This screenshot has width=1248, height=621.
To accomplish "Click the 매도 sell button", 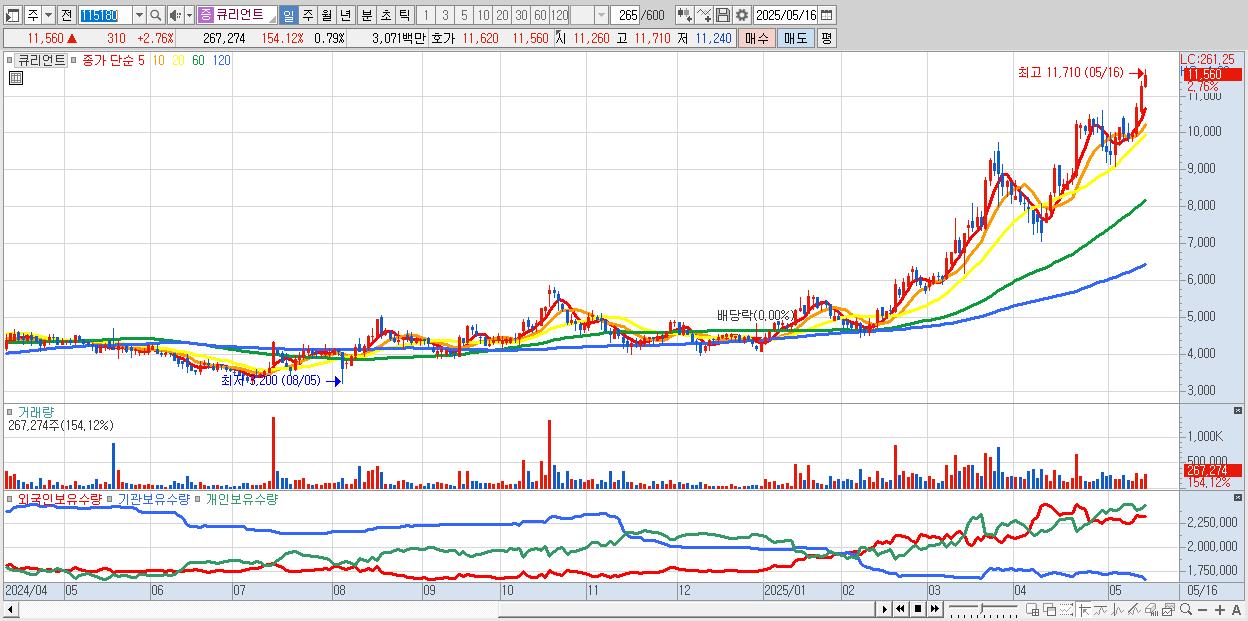I will pyautogui.click(x=795, y=38).
